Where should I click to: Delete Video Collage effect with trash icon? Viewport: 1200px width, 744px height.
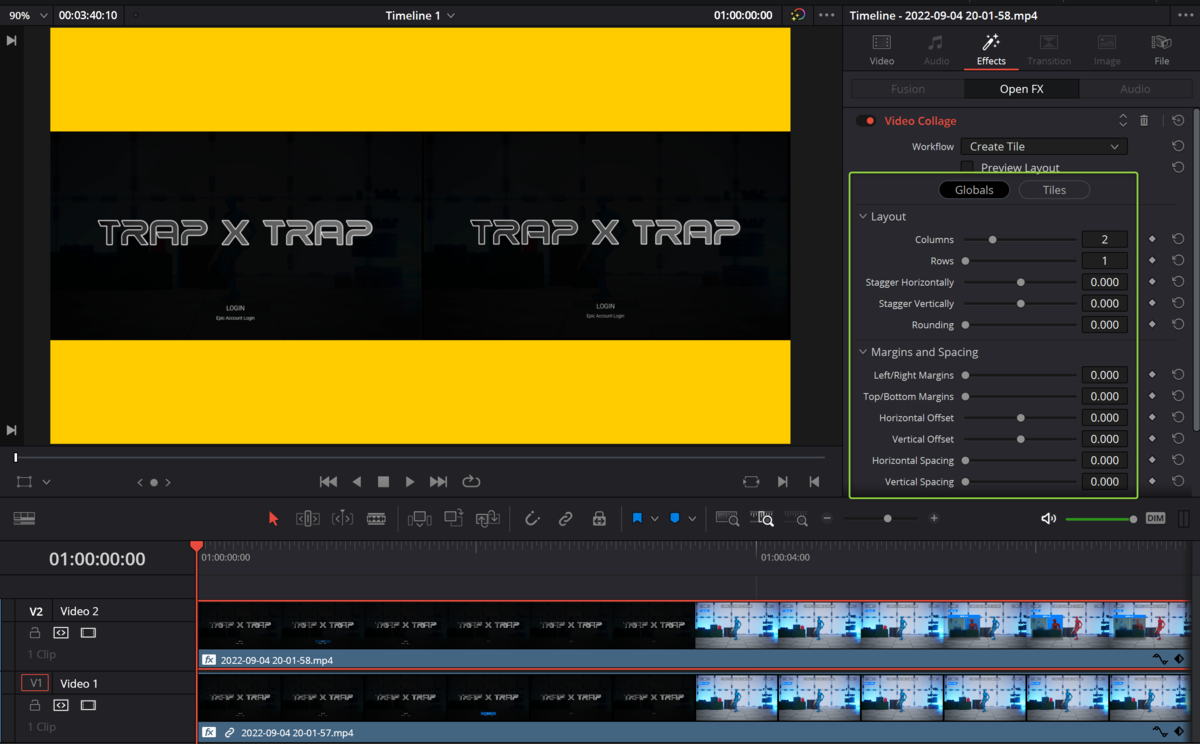point(1144,121)
